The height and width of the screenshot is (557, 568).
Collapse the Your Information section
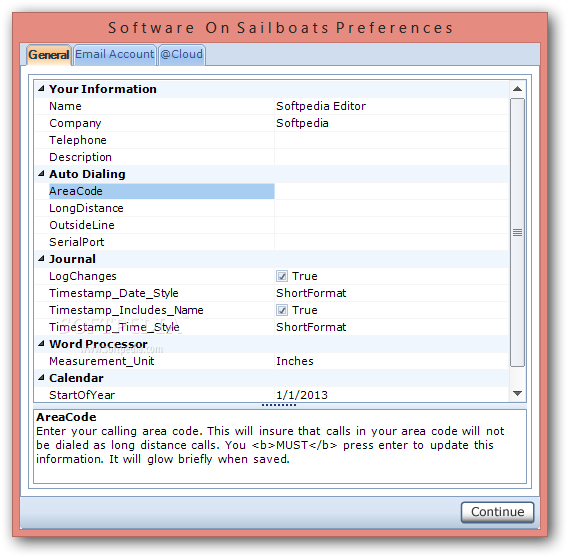tap(41, 89)
